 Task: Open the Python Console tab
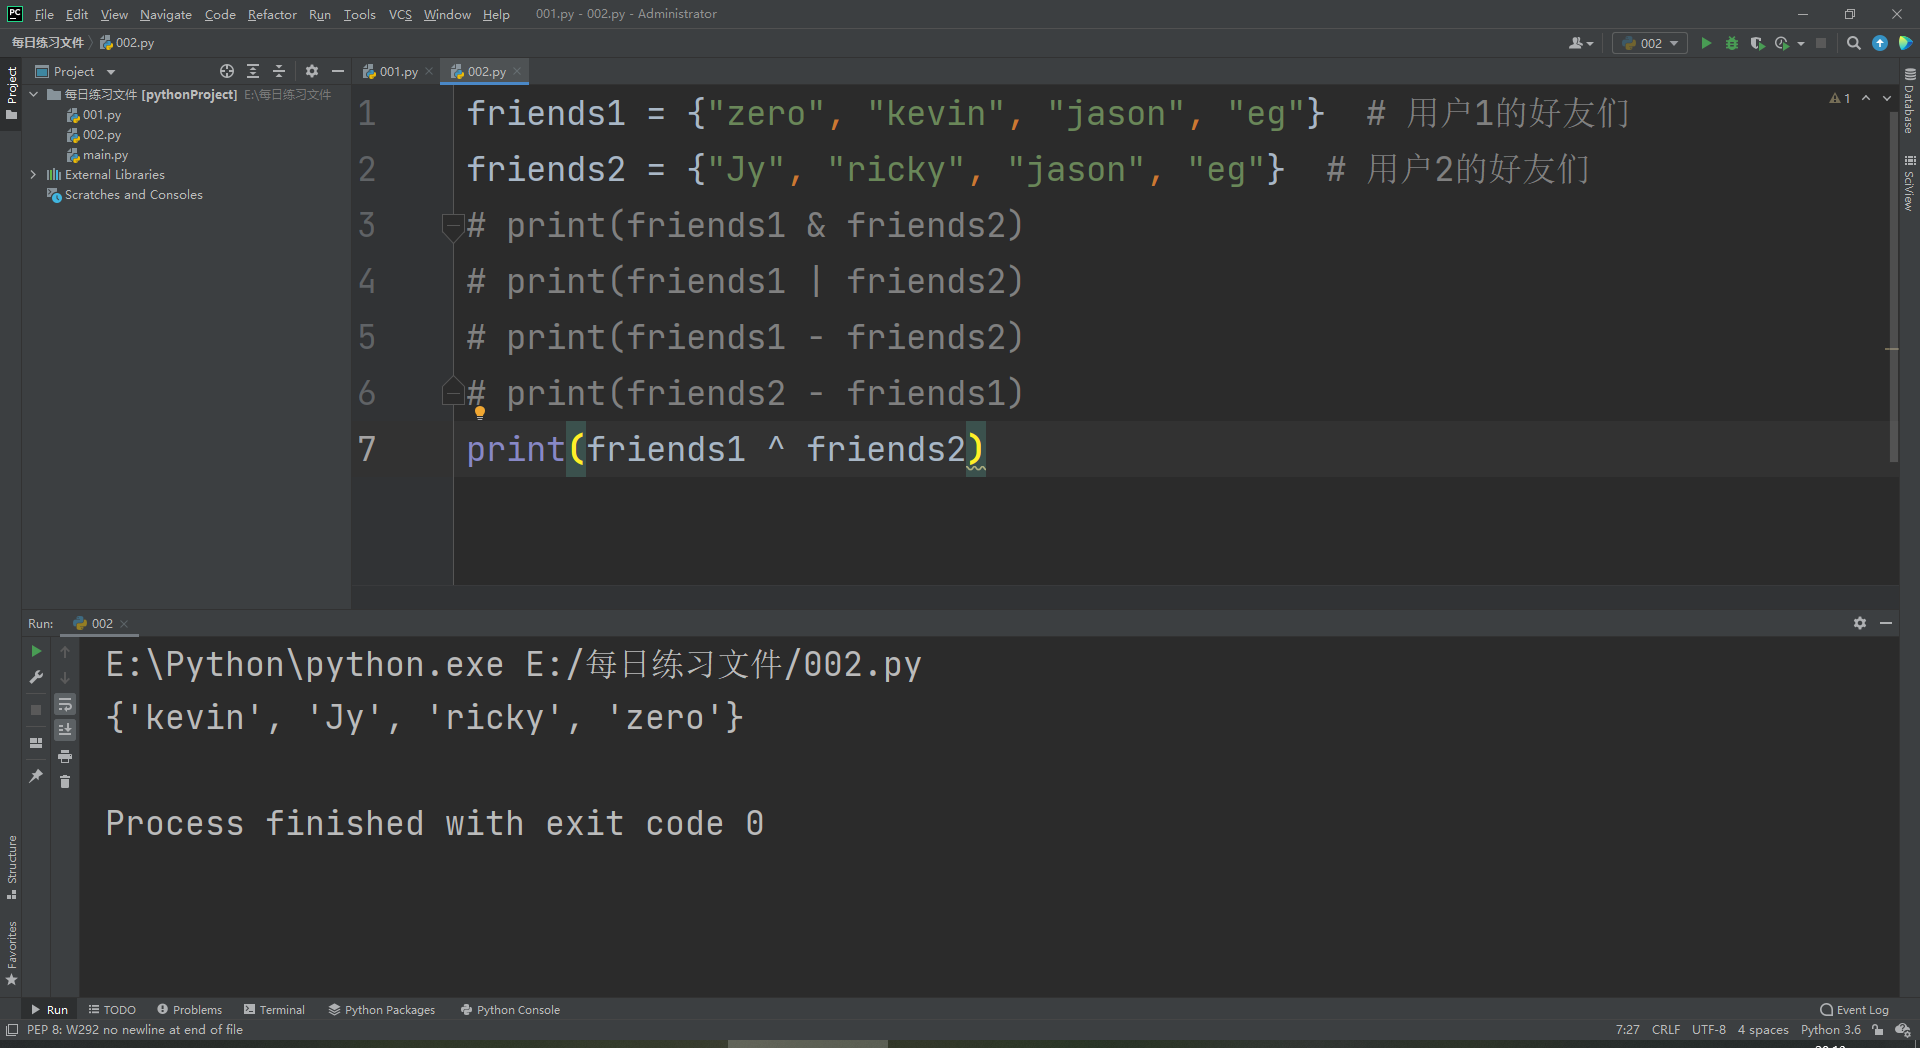(x=510, y=1010)
